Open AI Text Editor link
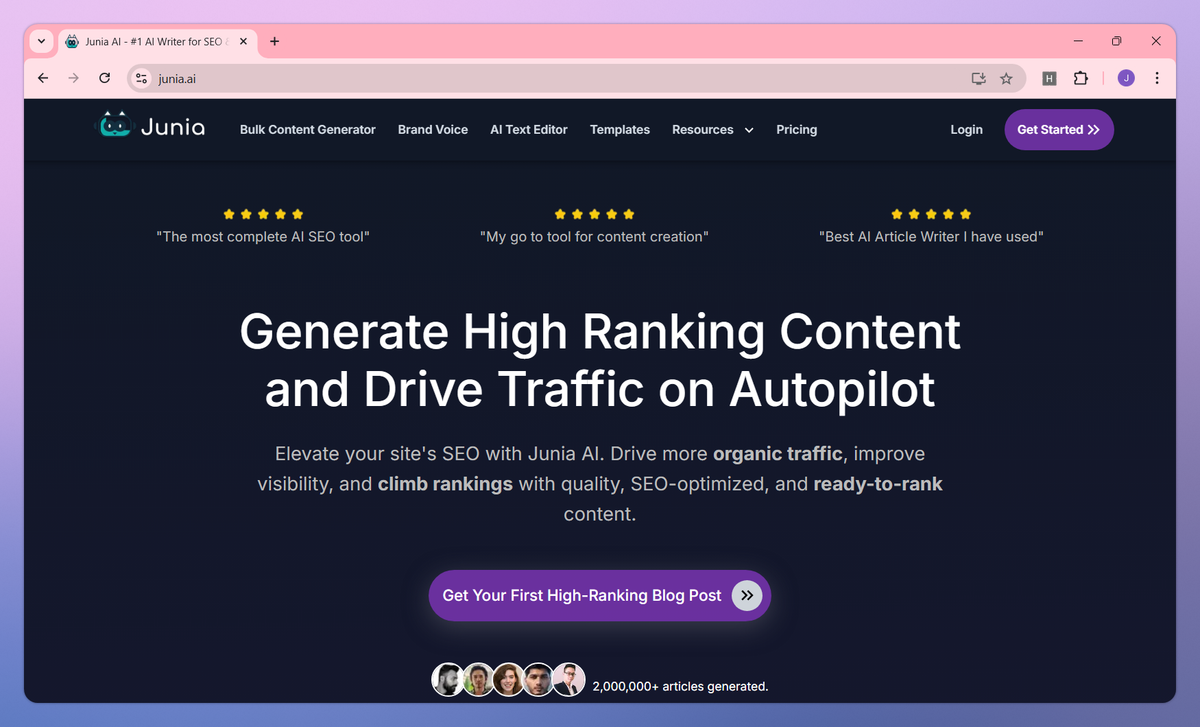 click(x=529, y=130)
